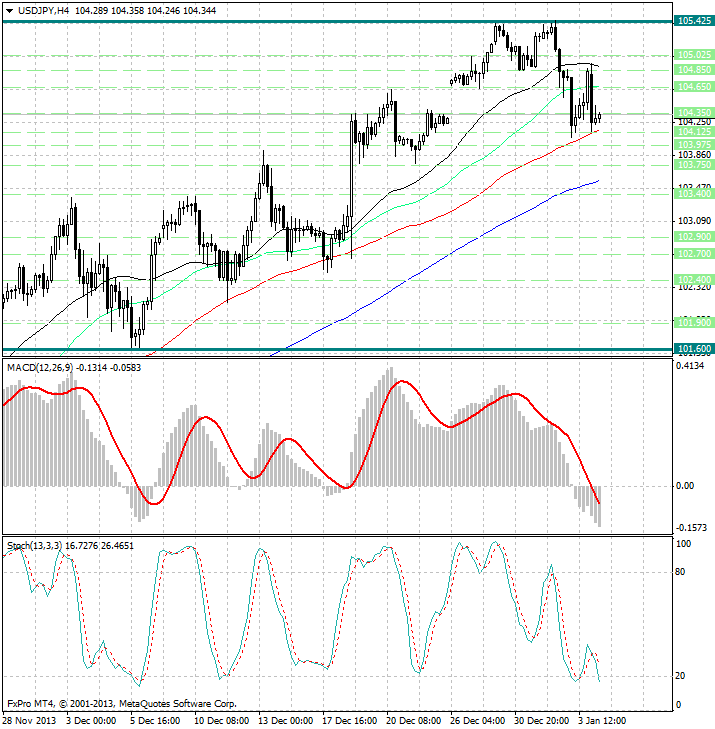The height and width of the screenshot is (729, 715).
Task: Click the 102.700 price level label
Action: (x=694, y=254)
